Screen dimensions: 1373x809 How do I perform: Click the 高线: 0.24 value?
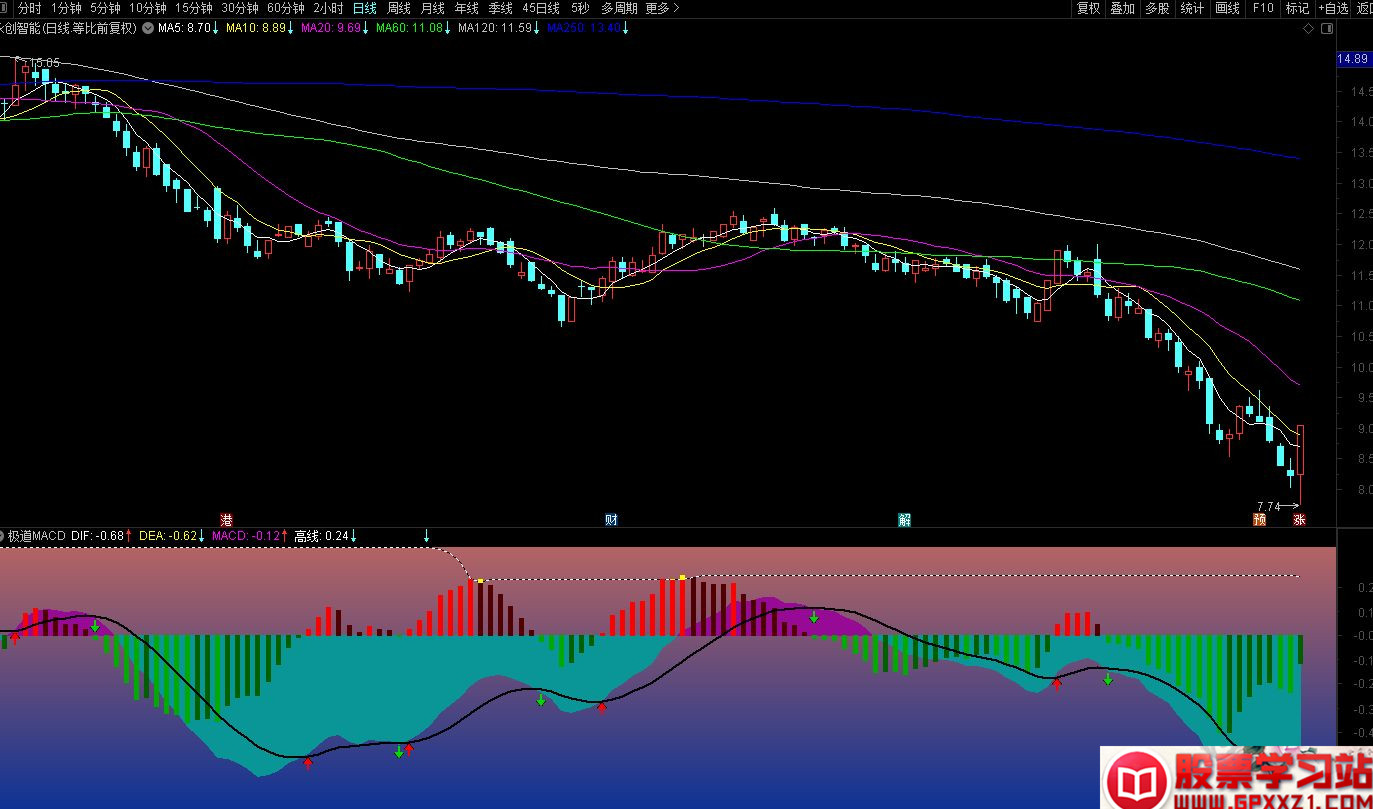tap(322, 536)
